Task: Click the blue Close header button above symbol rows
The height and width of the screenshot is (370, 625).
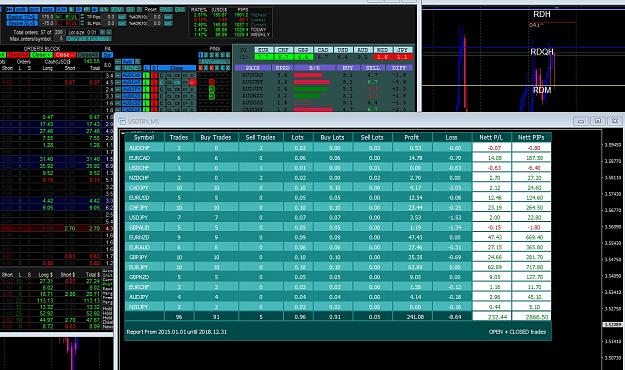Action: (177, 68)
